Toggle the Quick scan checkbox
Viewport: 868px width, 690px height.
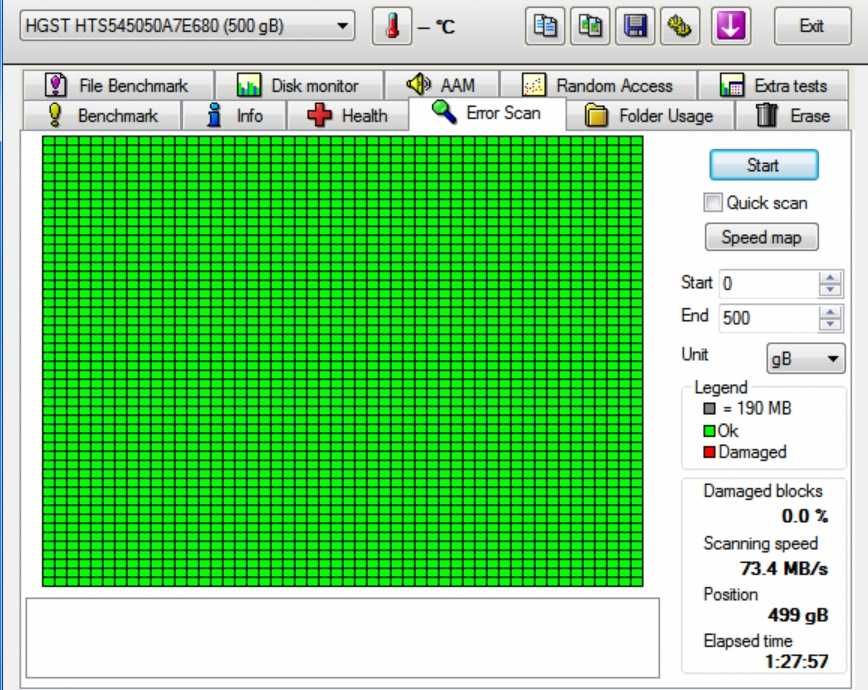pos(712,203)
